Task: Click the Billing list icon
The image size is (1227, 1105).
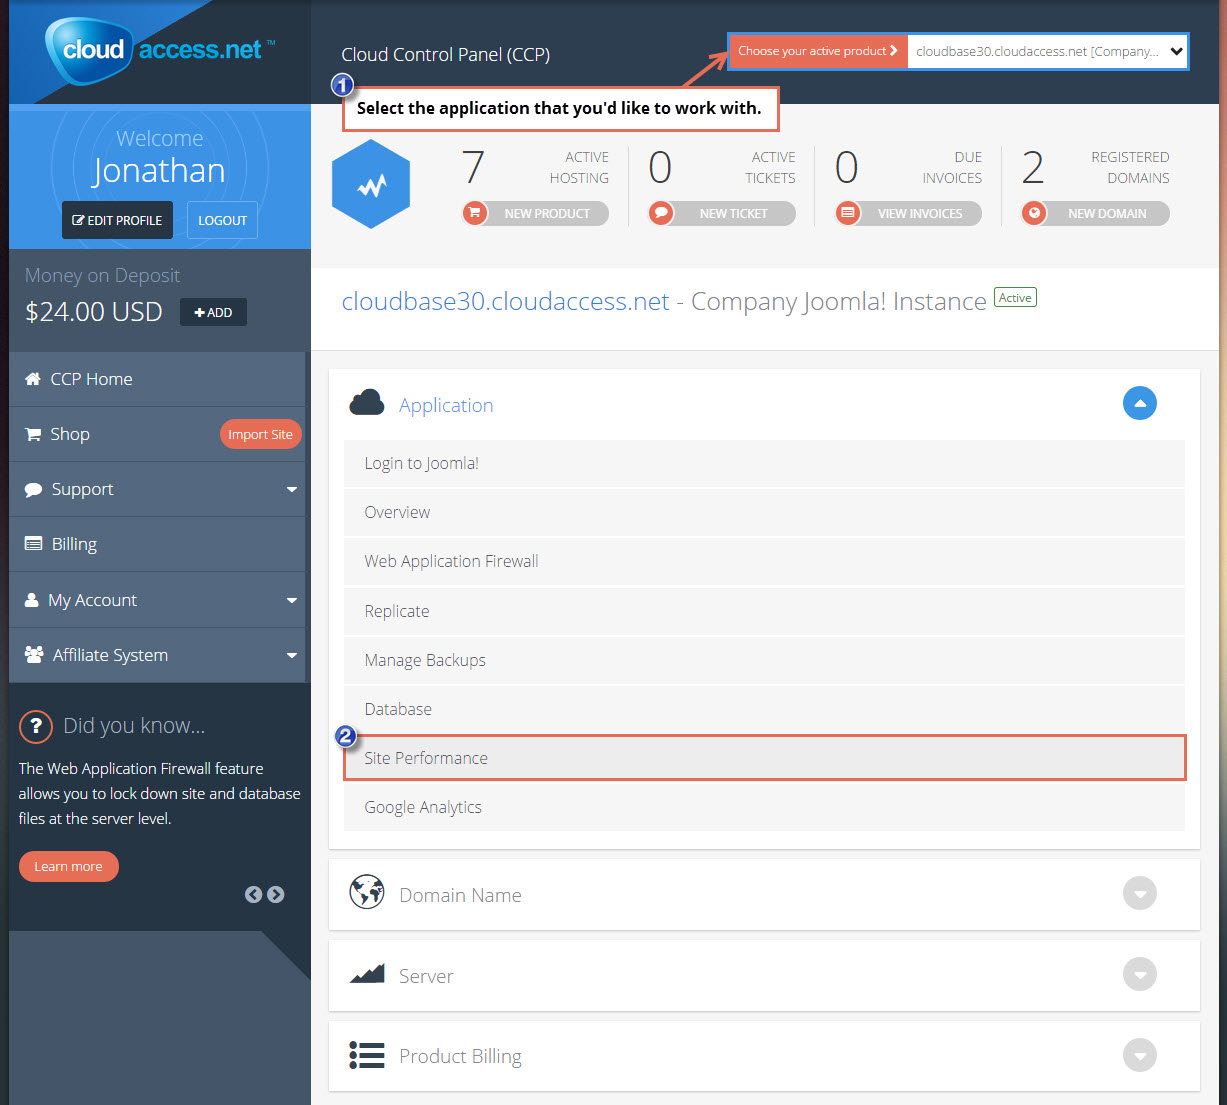Action: pos(33,544)
